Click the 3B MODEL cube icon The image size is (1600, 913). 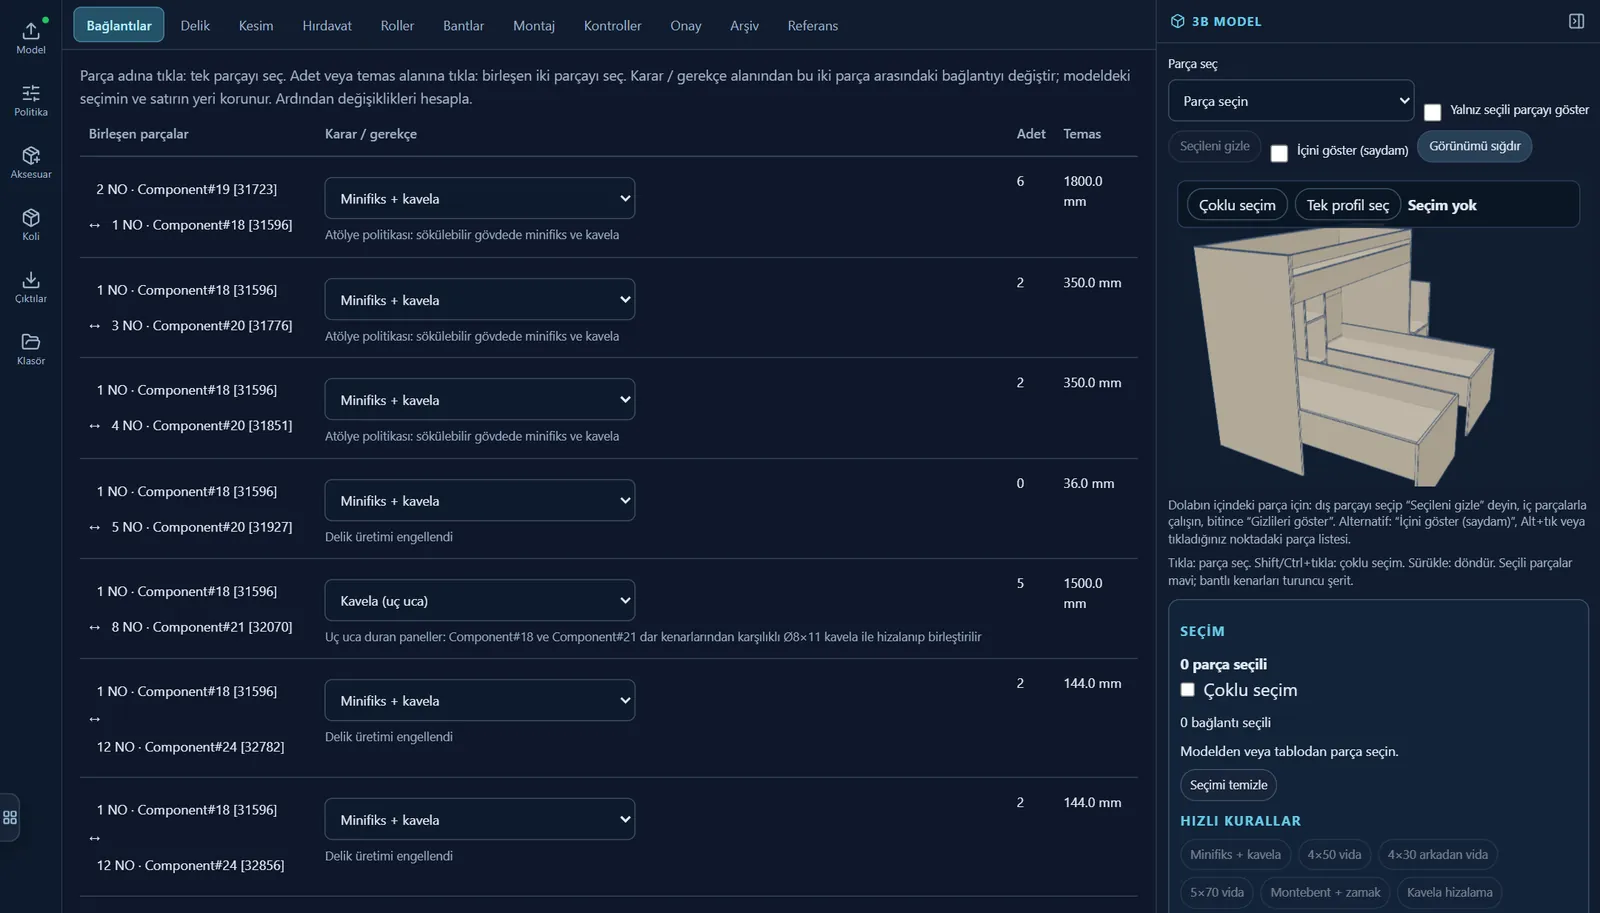(x=1177, y=21)
